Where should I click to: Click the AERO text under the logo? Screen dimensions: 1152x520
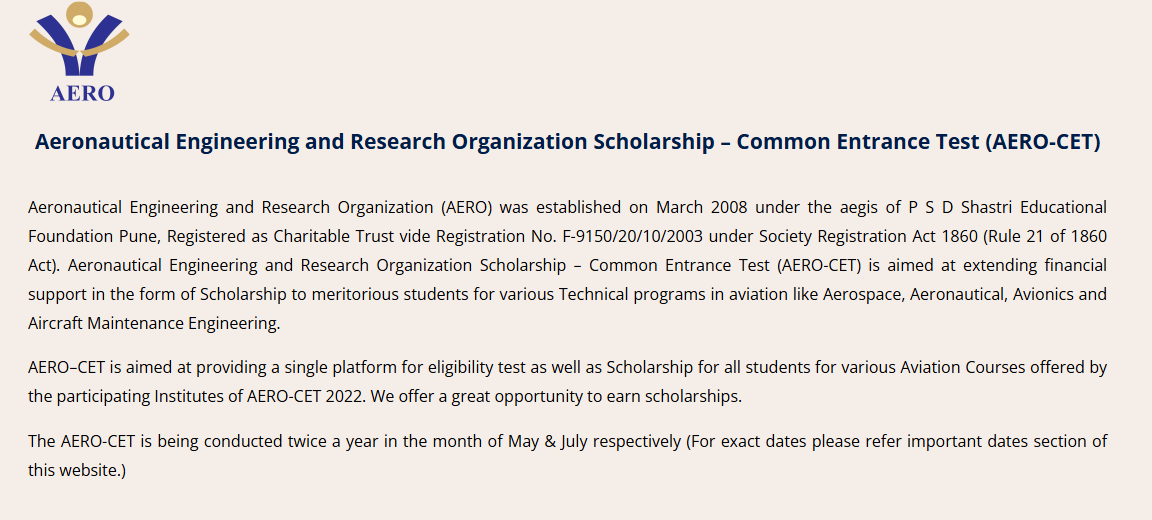click(82, 93)
